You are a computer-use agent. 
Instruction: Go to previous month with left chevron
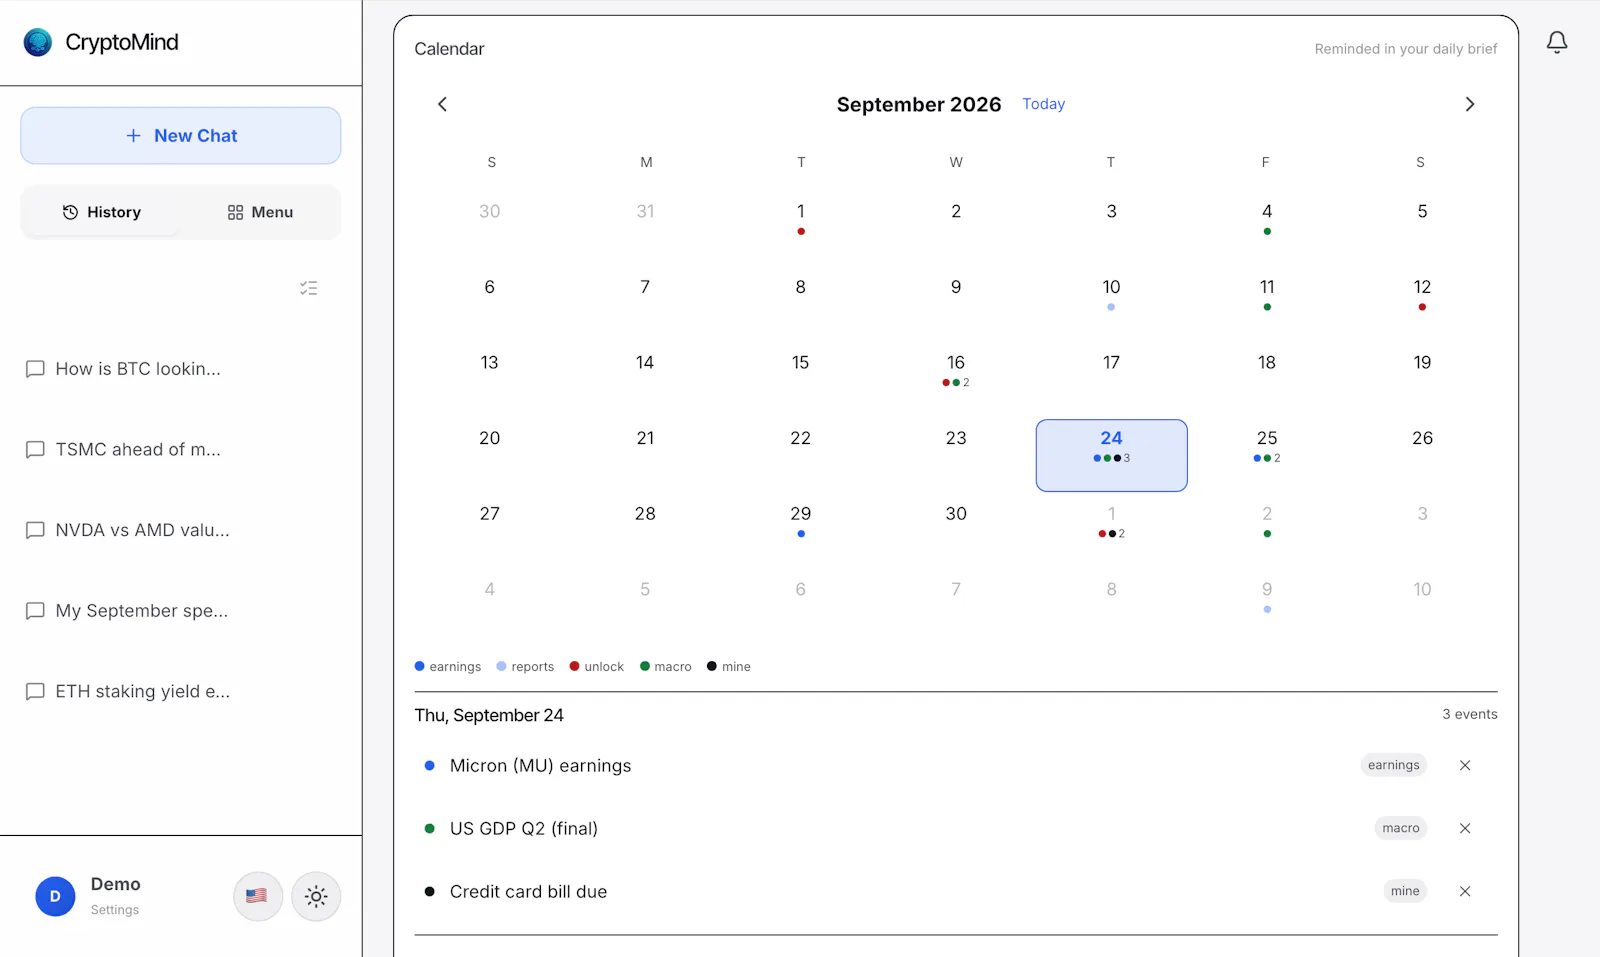coord(442,104)
